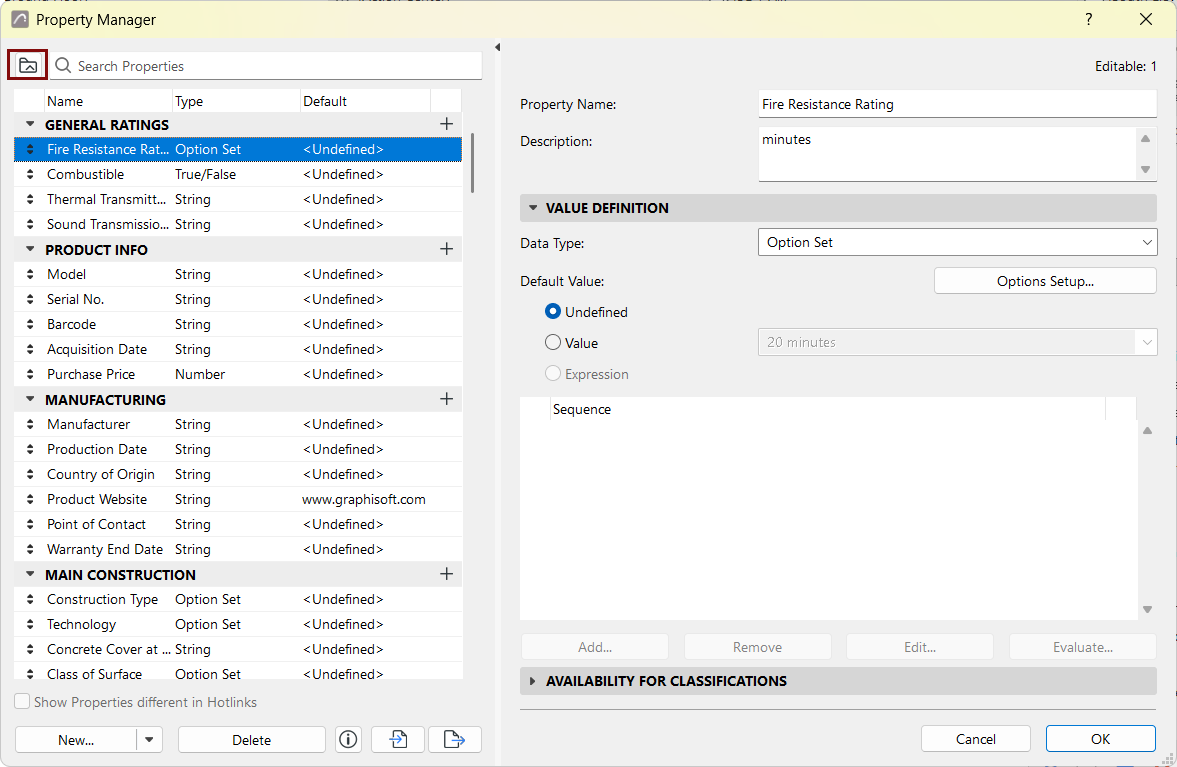This screenshot has height=767, width=1177.
Task: Collapse the MAIN CONSTRUCTION group
Action: [x=30, y=574]
